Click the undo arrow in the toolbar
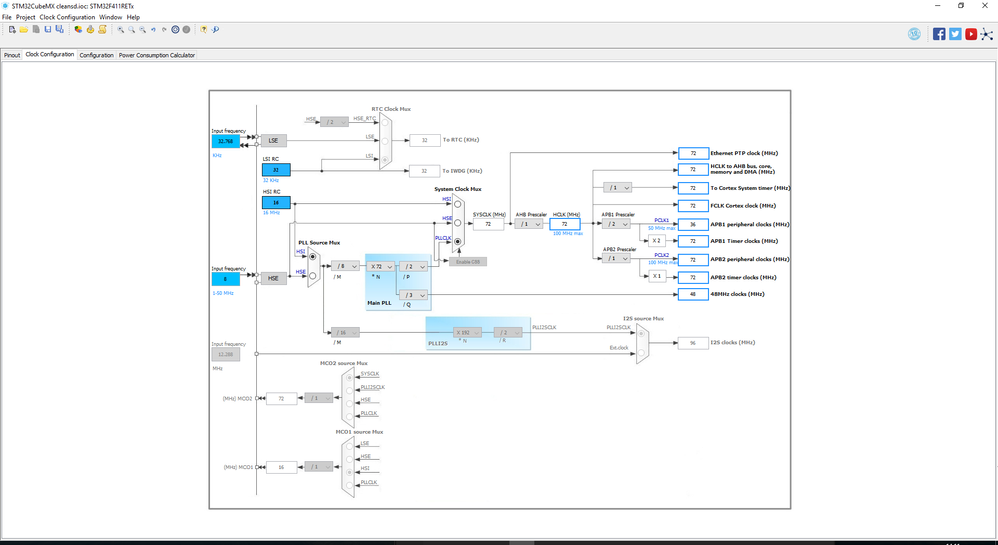The width and height of the screenshot is (998, 545). (x=153, y=29)
